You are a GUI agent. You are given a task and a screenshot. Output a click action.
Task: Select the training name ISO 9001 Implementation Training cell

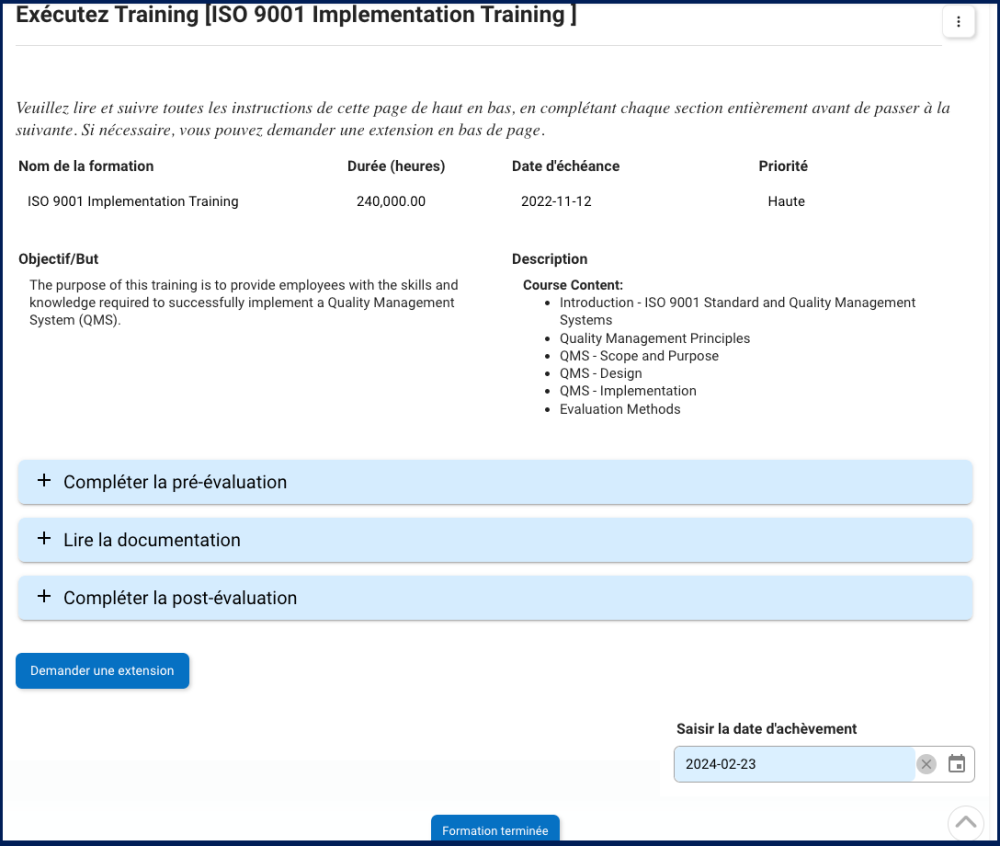133,201
